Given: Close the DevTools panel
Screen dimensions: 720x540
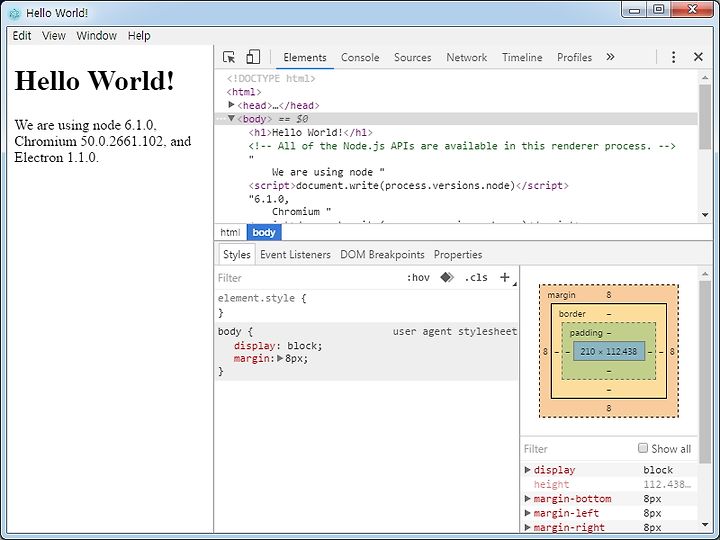Looking at the screenshot, I should pos(698,57).
